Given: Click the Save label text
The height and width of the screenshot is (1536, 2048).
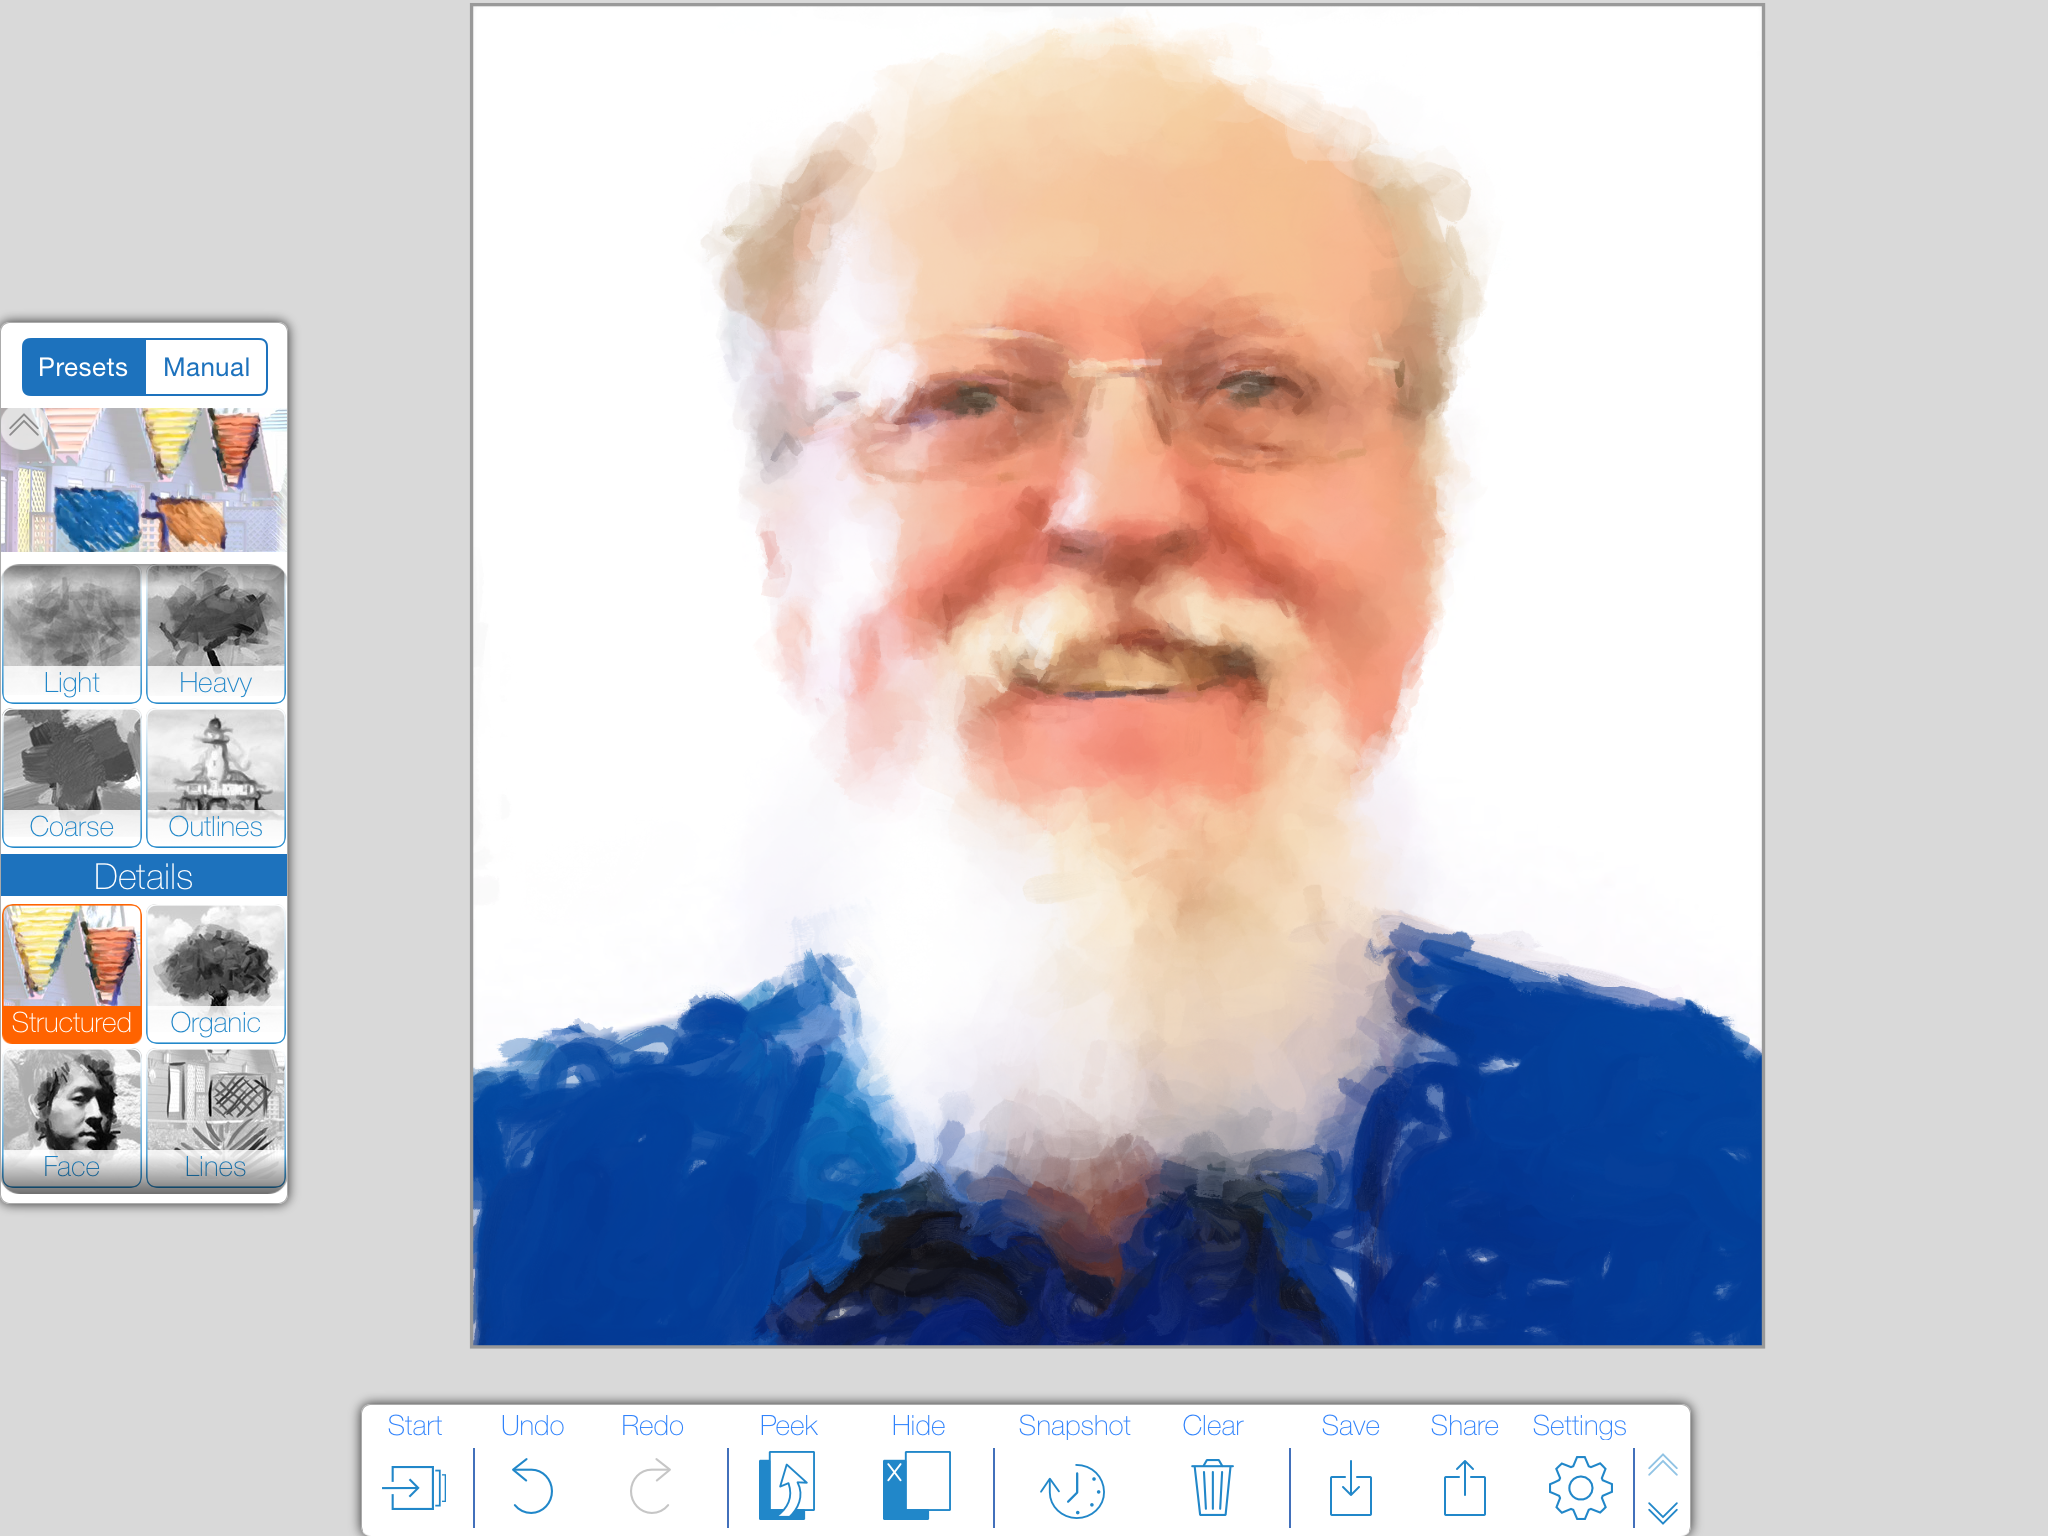Looking at the screenshot, I should [x=1350, y=1425].
